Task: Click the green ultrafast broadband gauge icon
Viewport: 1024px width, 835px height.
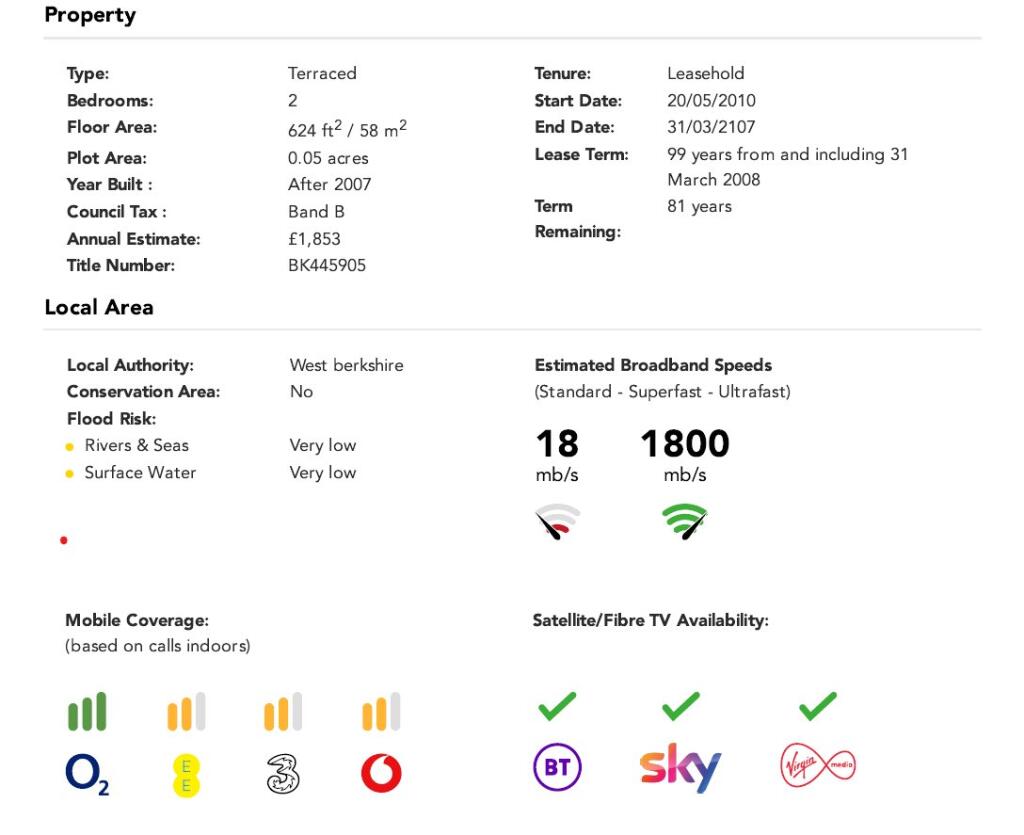Action: 684,521
